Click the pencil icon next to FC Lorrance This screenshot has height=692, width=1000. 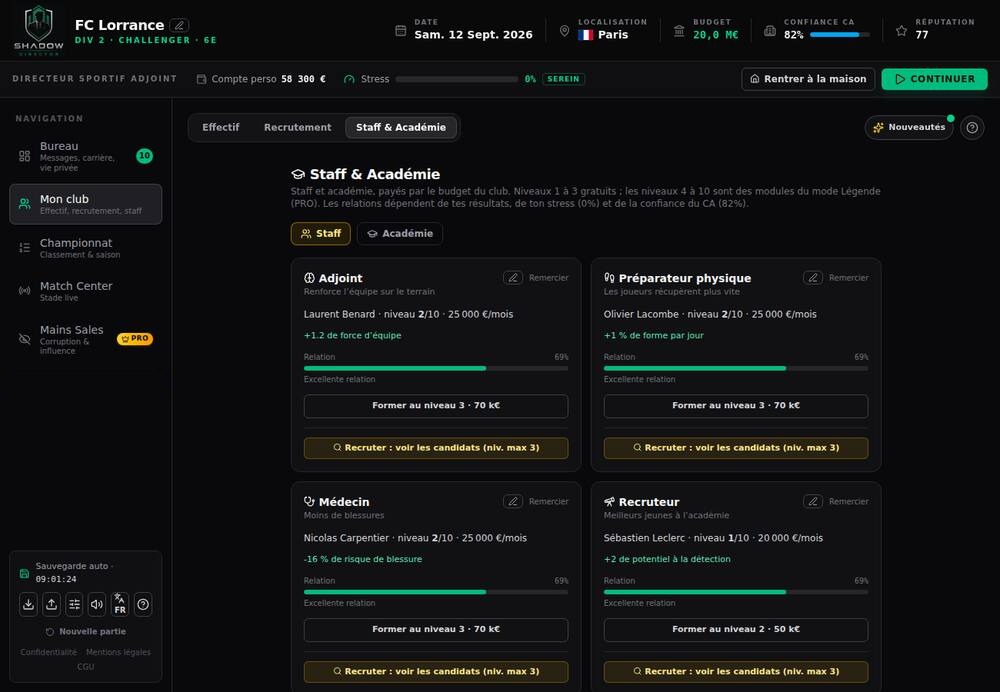[x=179, y=26]
